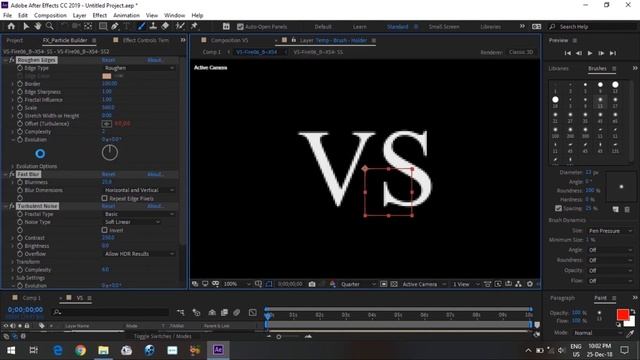
Task: Click the Home icon in the toolbar
Action: coord(11,27)
